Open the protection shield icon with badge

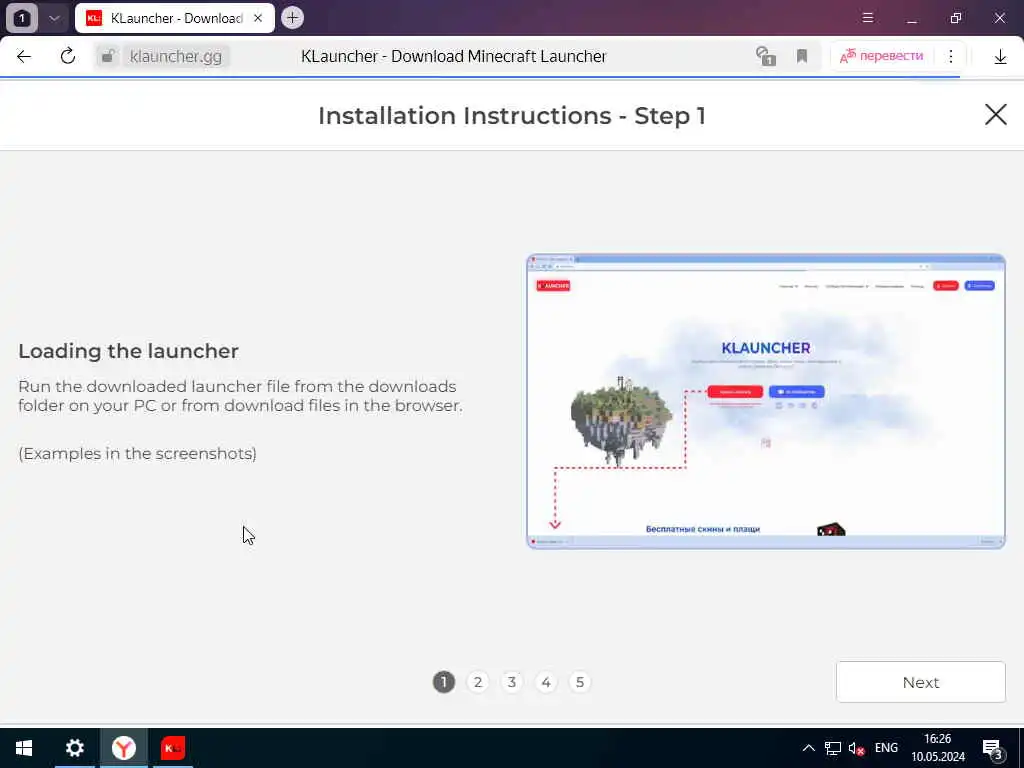(765, 57)
